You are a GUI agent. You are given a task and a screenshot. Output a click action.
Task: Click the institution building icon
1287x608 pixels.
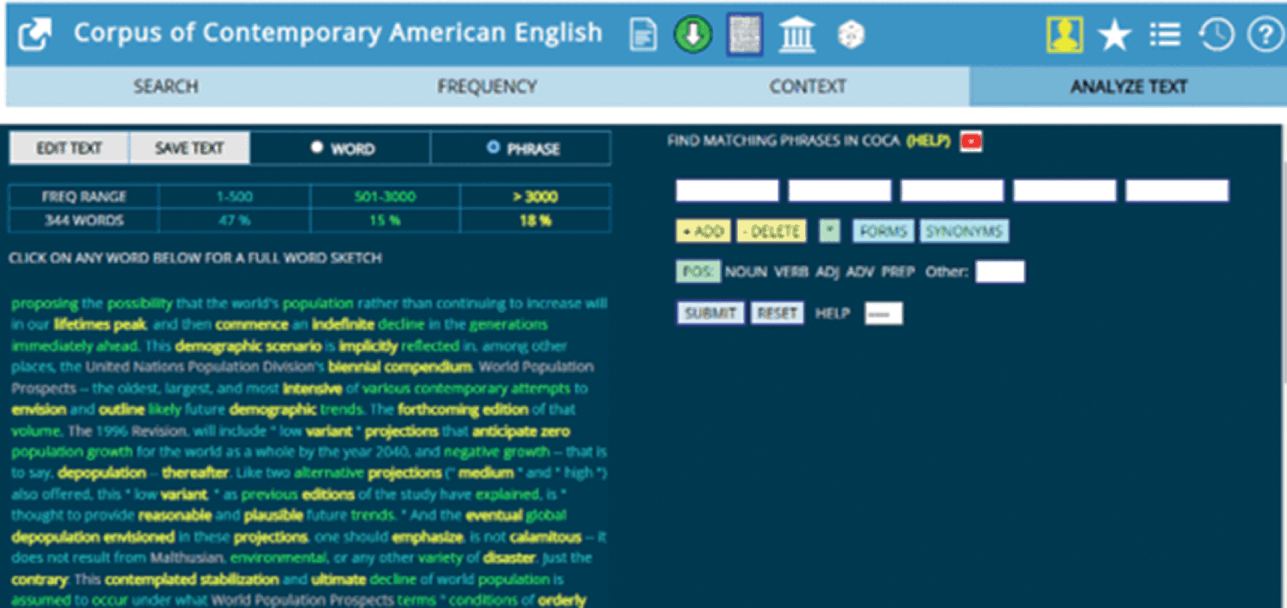pos(796,36)
